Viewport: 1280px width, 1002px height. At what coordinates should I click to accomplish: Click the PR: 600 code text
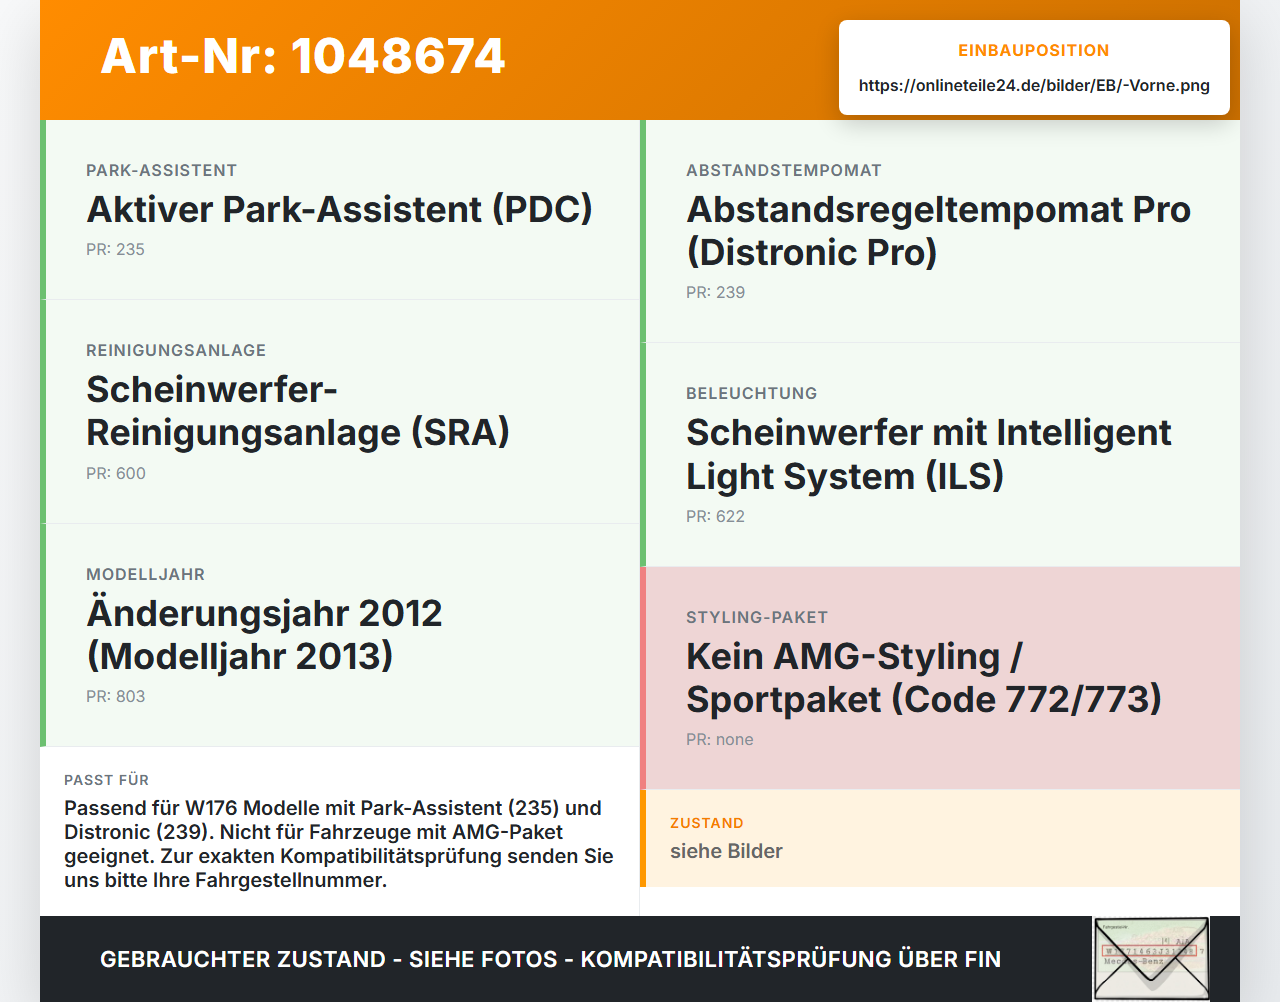(116, 473)
